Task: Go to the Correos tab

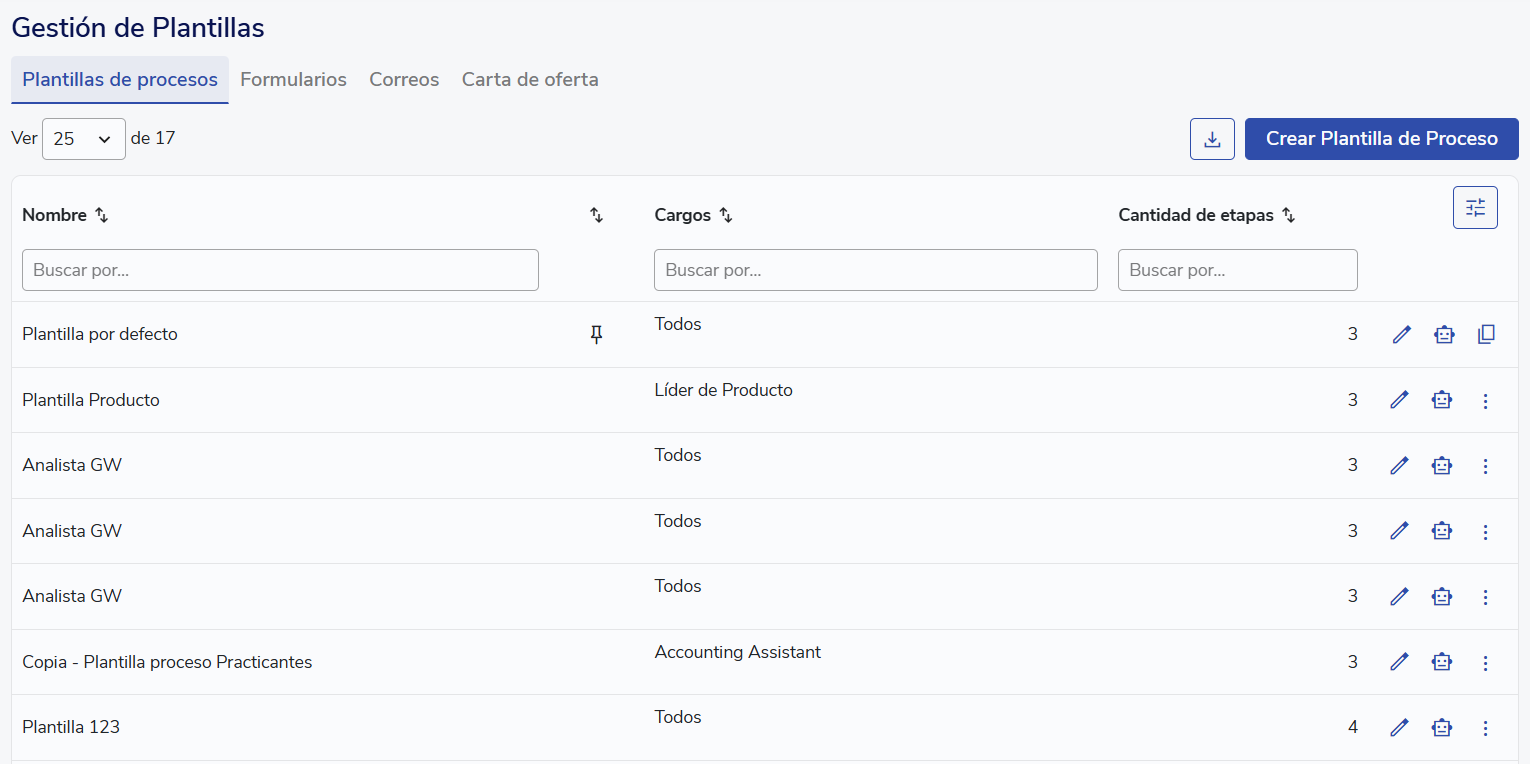Action: point(404,80)
